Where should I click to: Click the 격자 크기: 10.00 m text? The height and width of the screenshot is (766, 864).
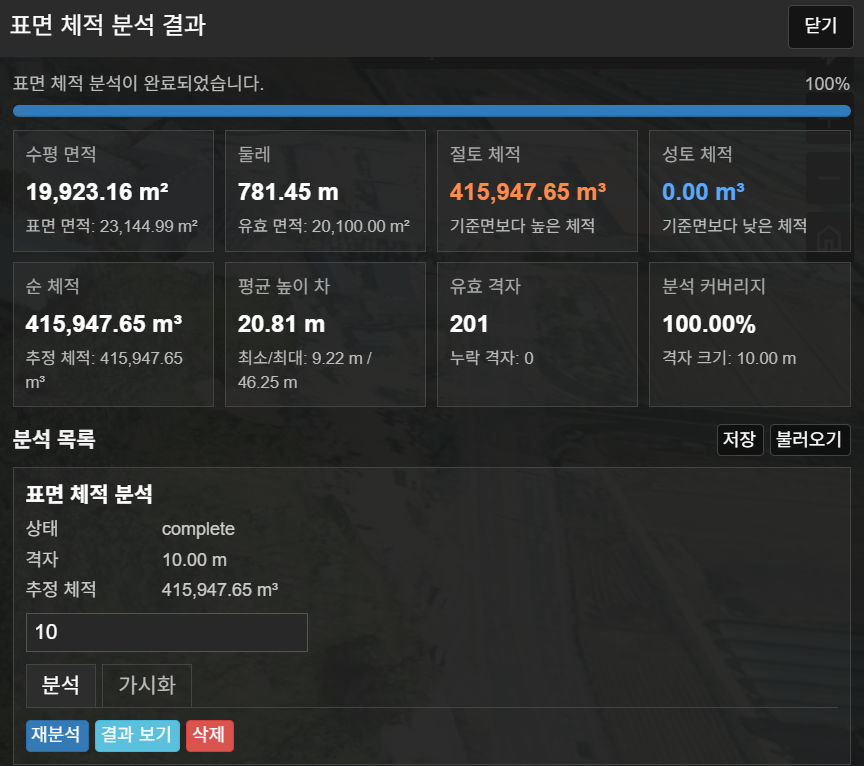coord(729,358)
